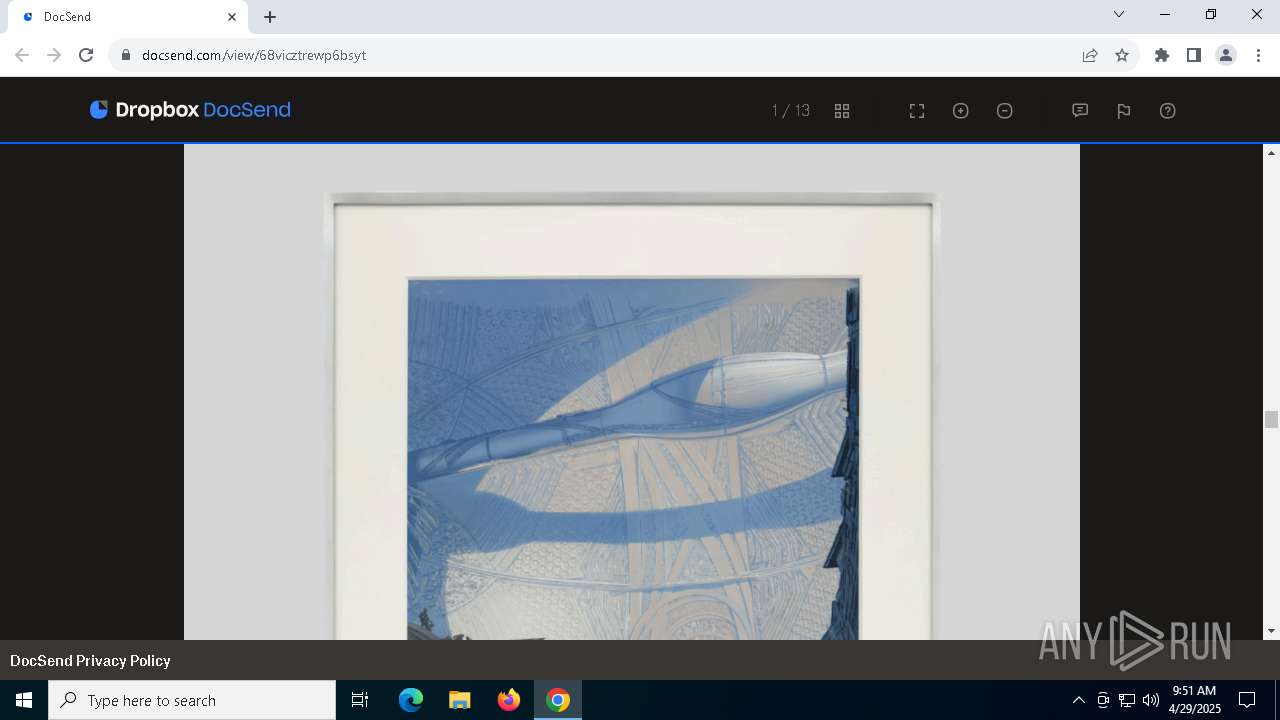The image size is (1280, 720).
Task: Select the DocSend browser tab
Action: pyautogui.click(x=128, y=17)
